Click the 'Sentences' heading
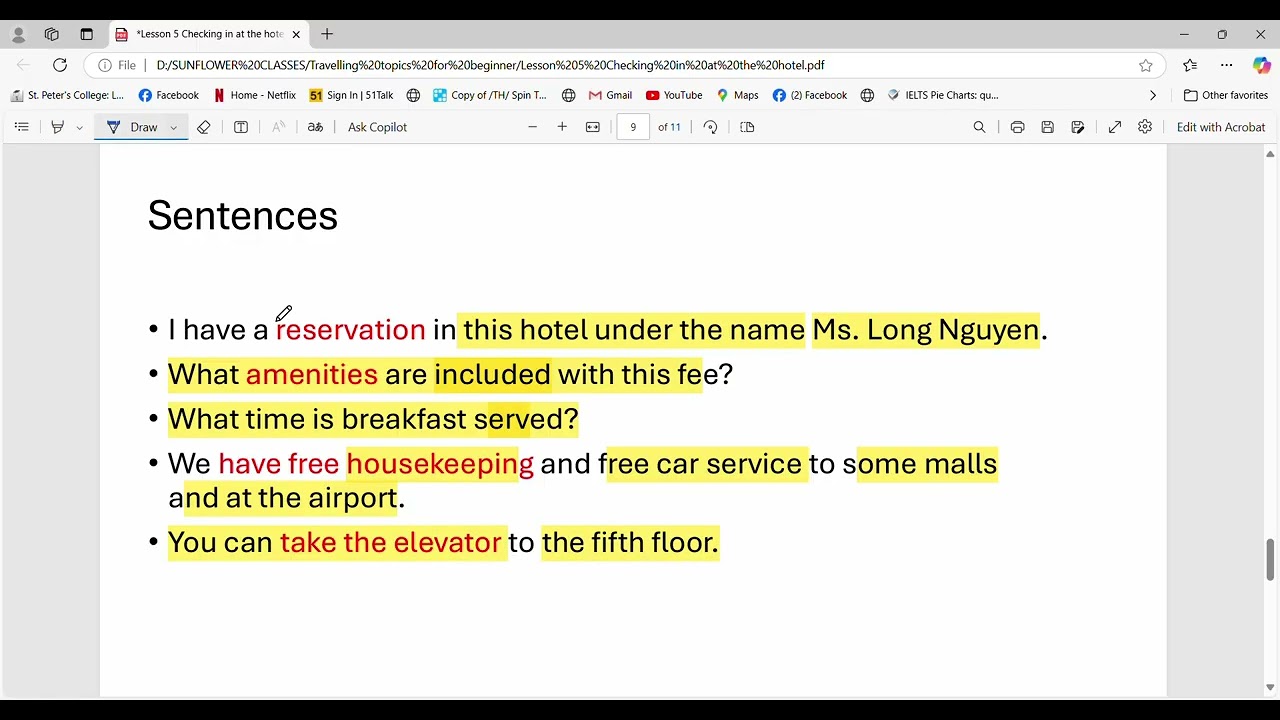1280x720 pixels. click(x=243, y=216)
